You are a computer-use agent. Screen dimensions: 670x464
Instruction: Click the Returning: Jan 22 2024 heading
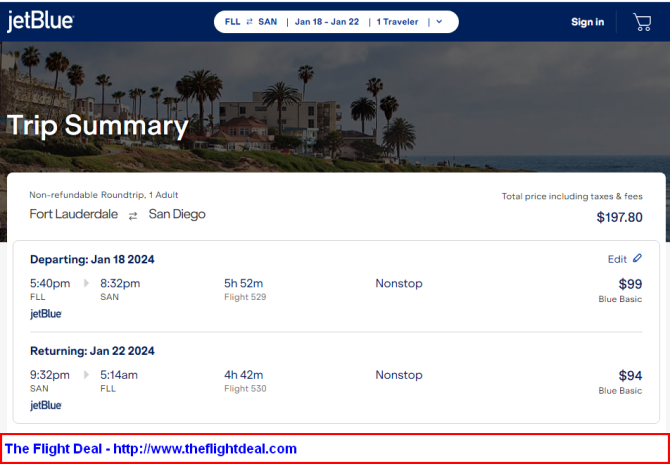point(92,351)
